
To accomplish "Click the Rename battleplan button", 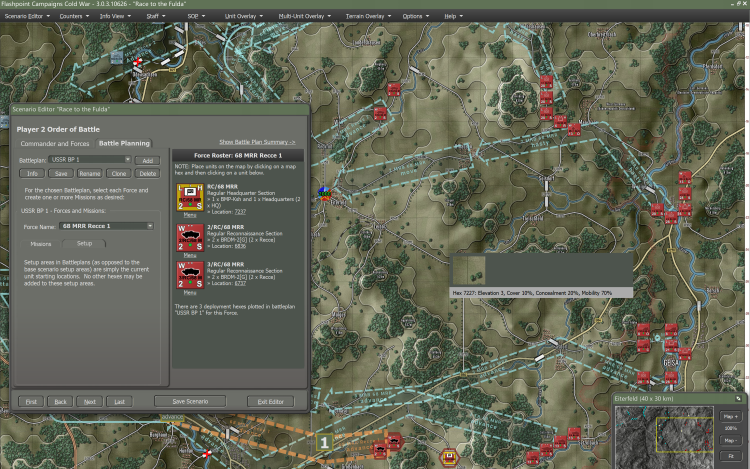I will click(89, 174).
